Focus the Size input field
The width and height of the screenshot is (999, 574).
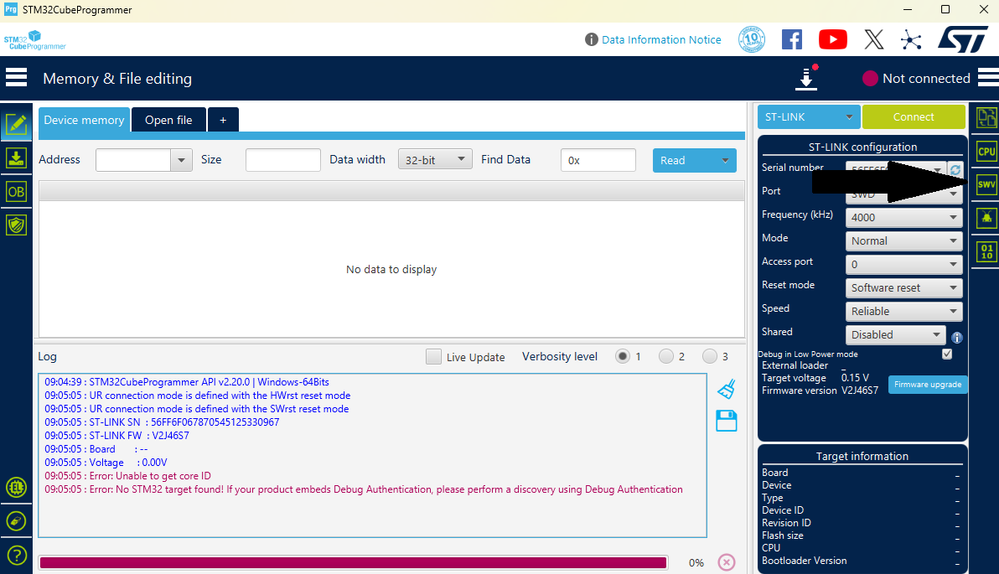pos(283,160)
